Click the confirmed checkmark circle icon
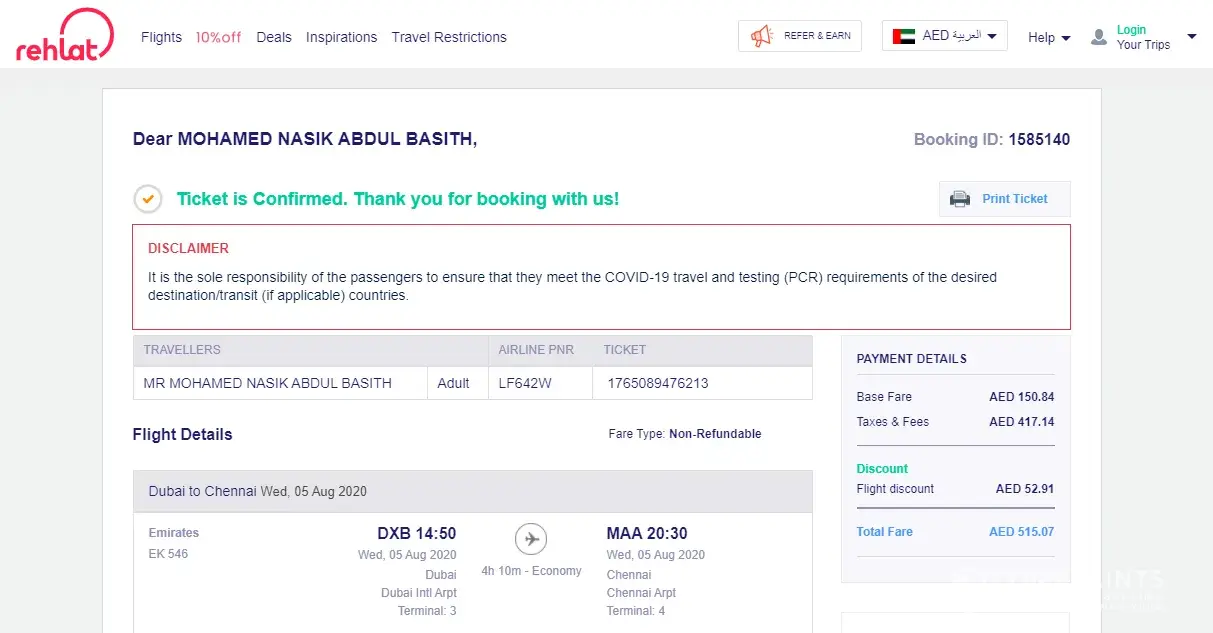 coord(148,199)
